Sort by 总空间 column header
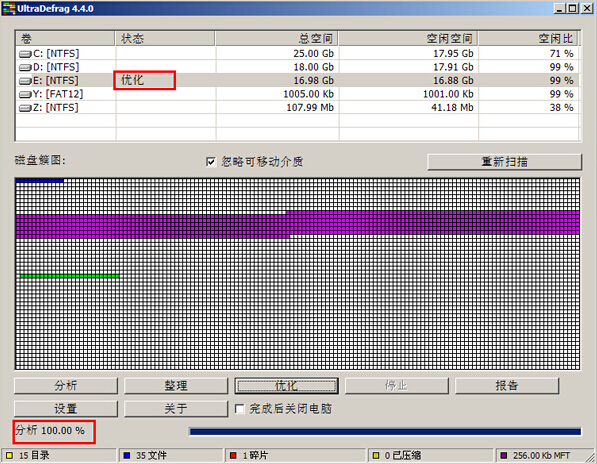 [277, 38]
